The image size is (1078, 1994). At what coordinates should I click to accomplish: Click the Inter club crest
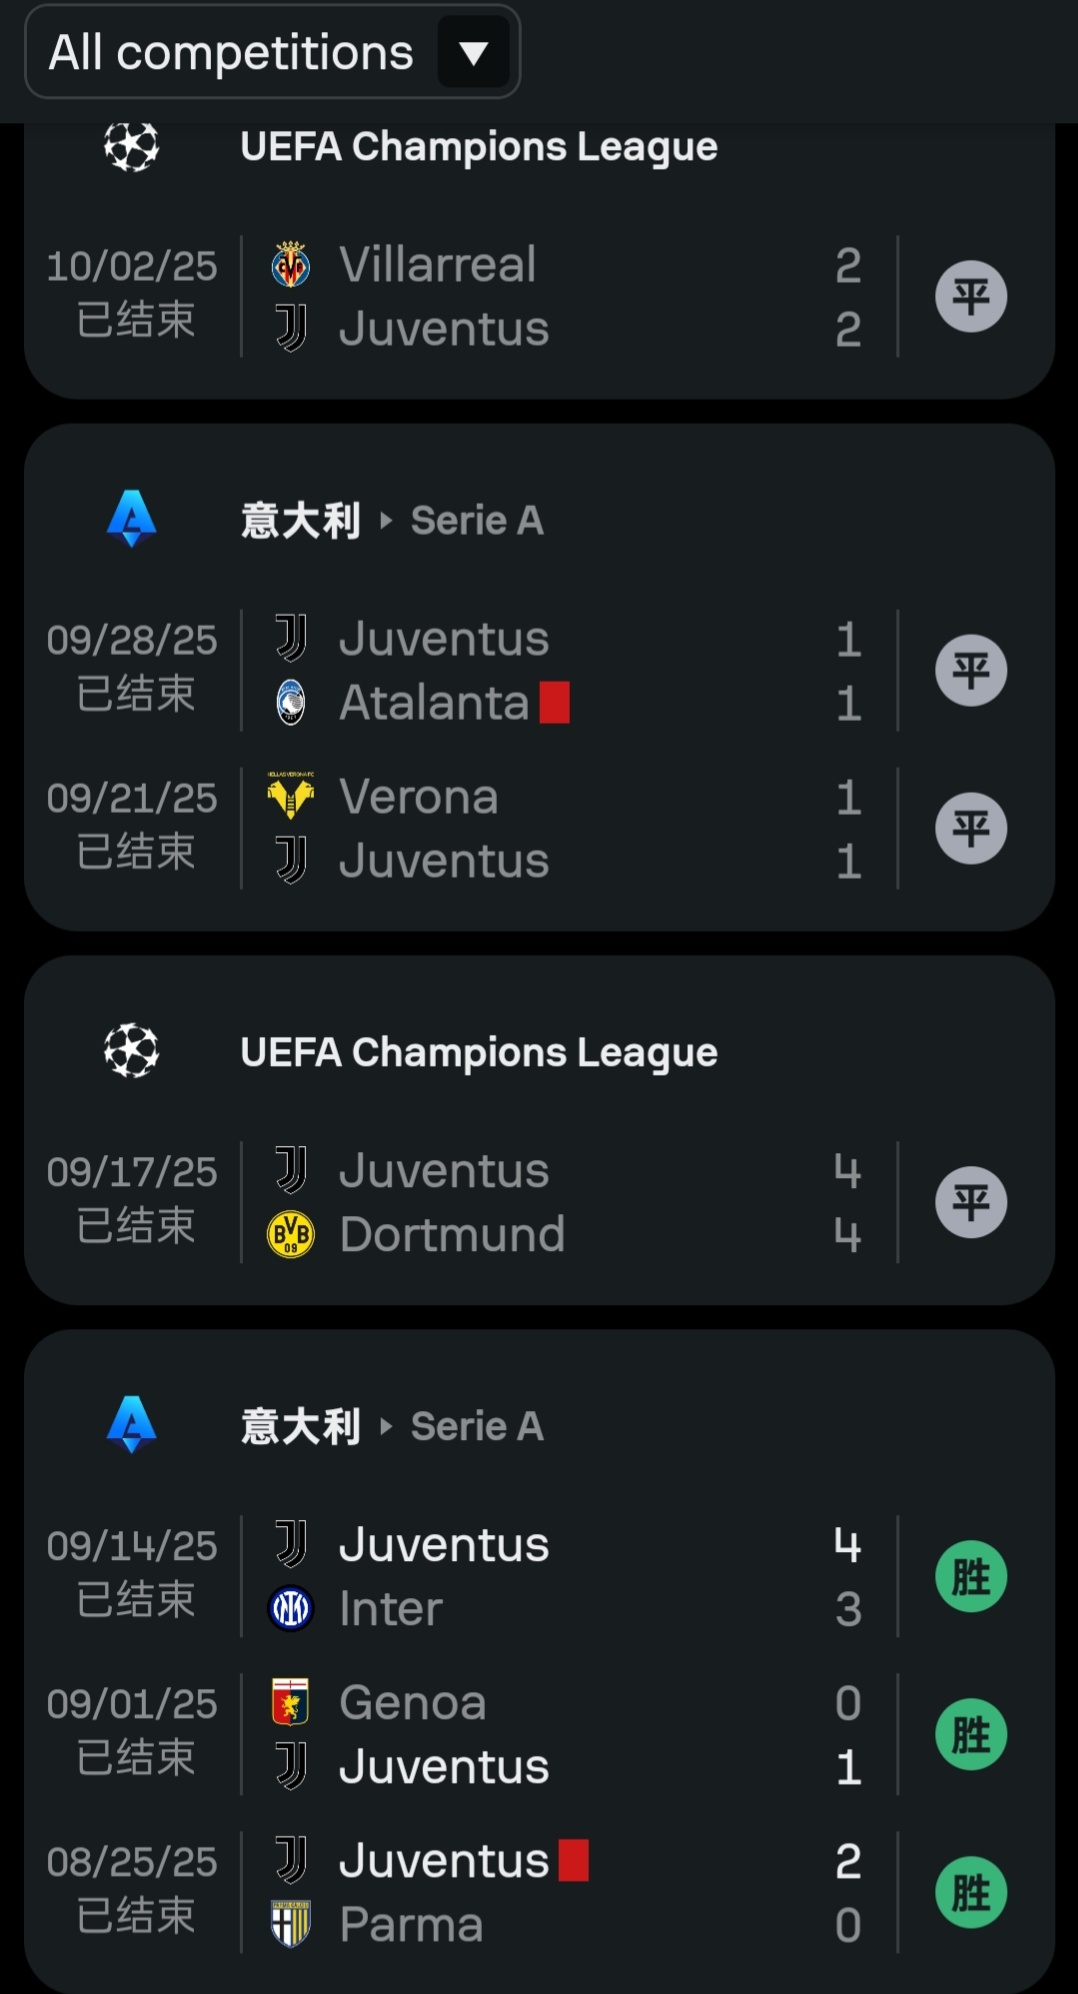[291, 1609]
